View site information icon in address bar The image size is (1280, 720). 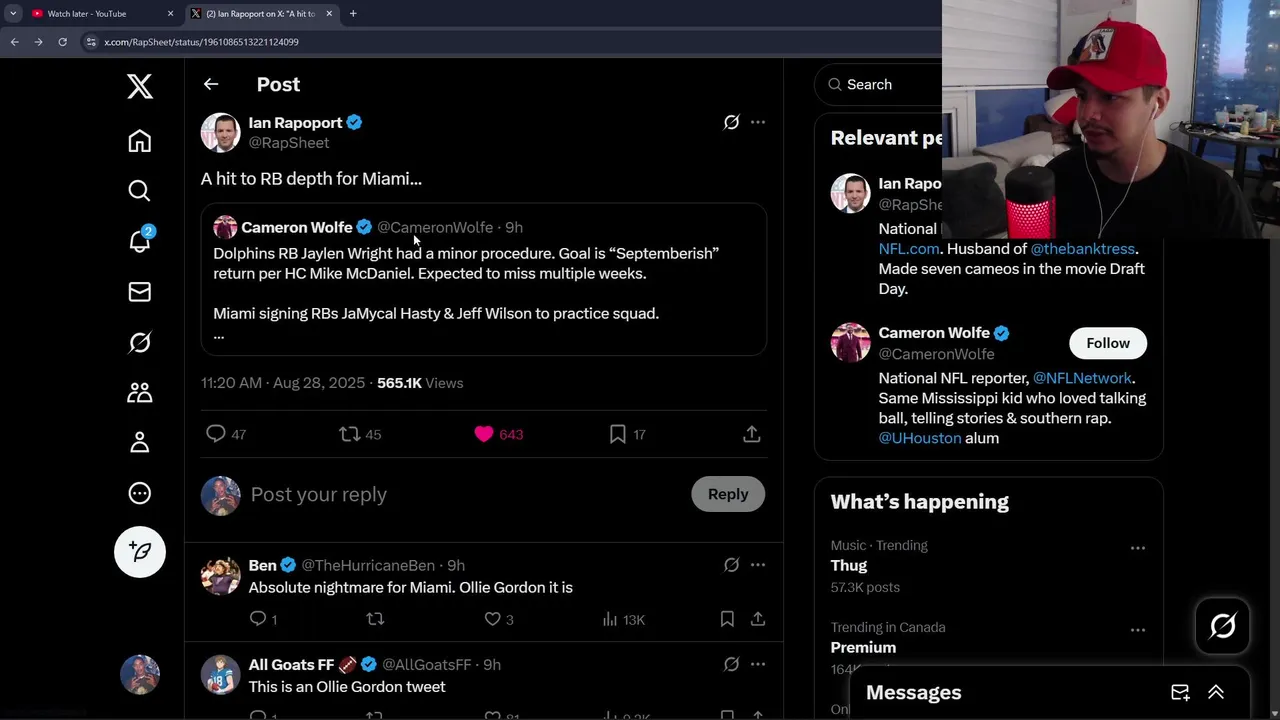[91, 42]
